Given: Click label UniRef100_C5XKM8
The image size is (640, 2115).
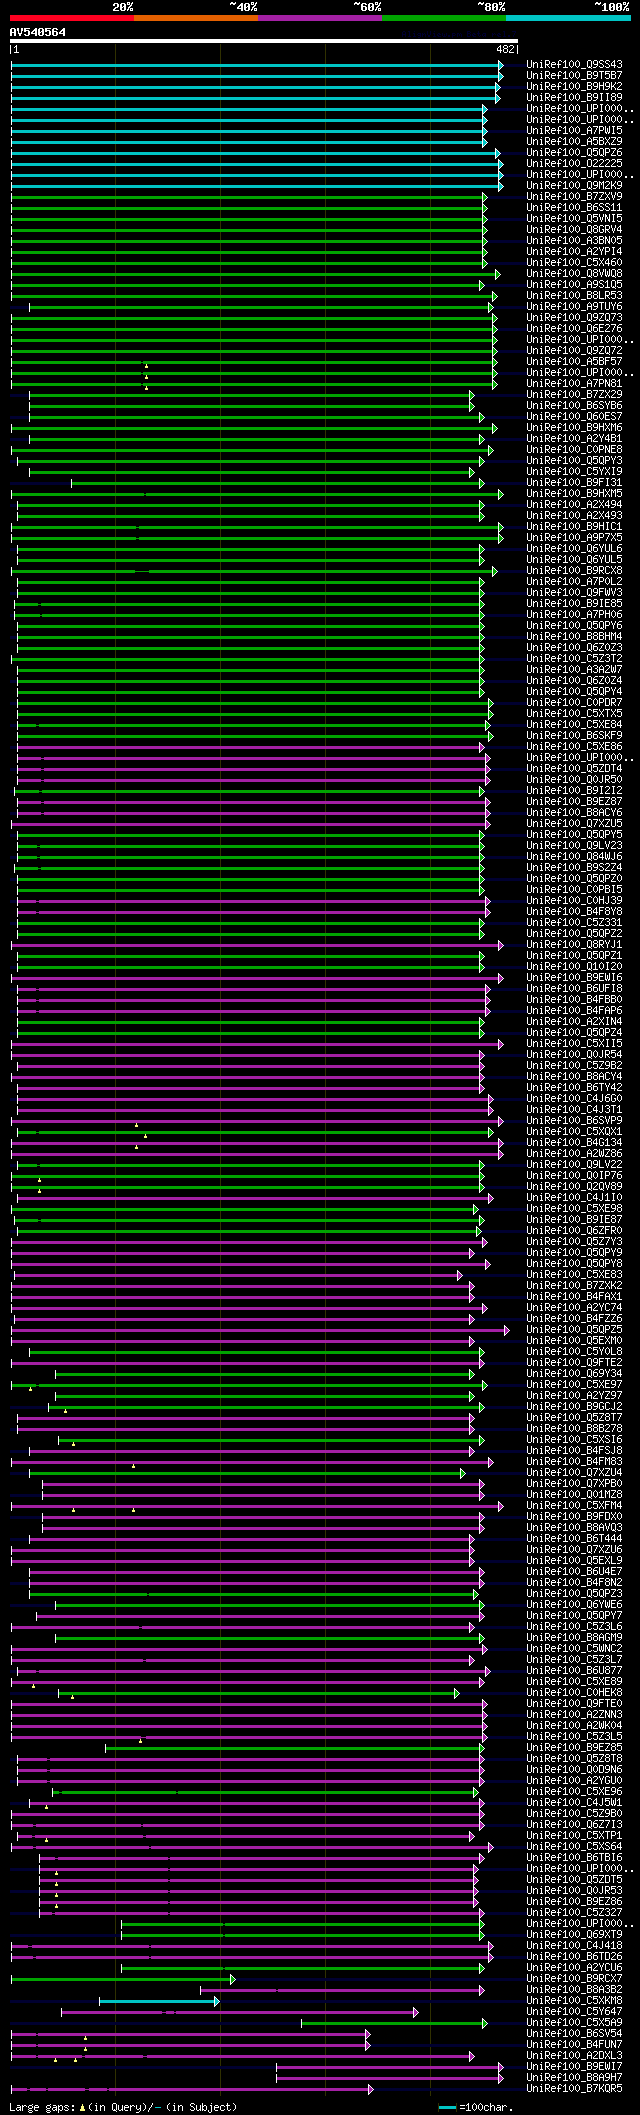Looking at the screenshot, I should pos(574,2001).
